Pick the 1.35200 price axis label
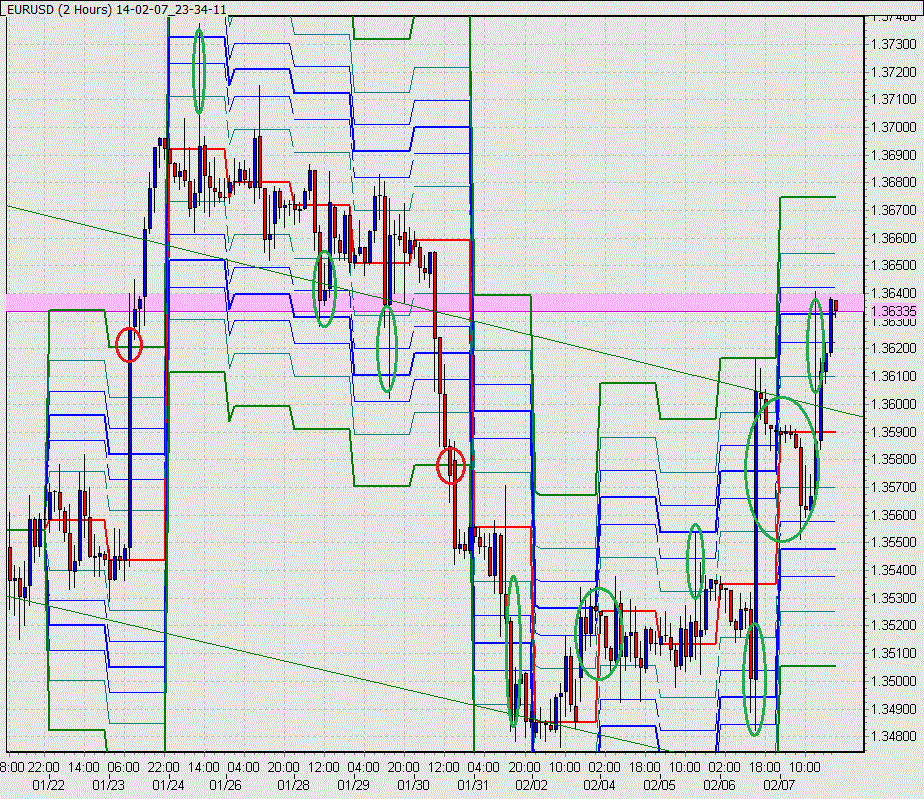This screenshot has height=799, width=924. coord(893,625)
